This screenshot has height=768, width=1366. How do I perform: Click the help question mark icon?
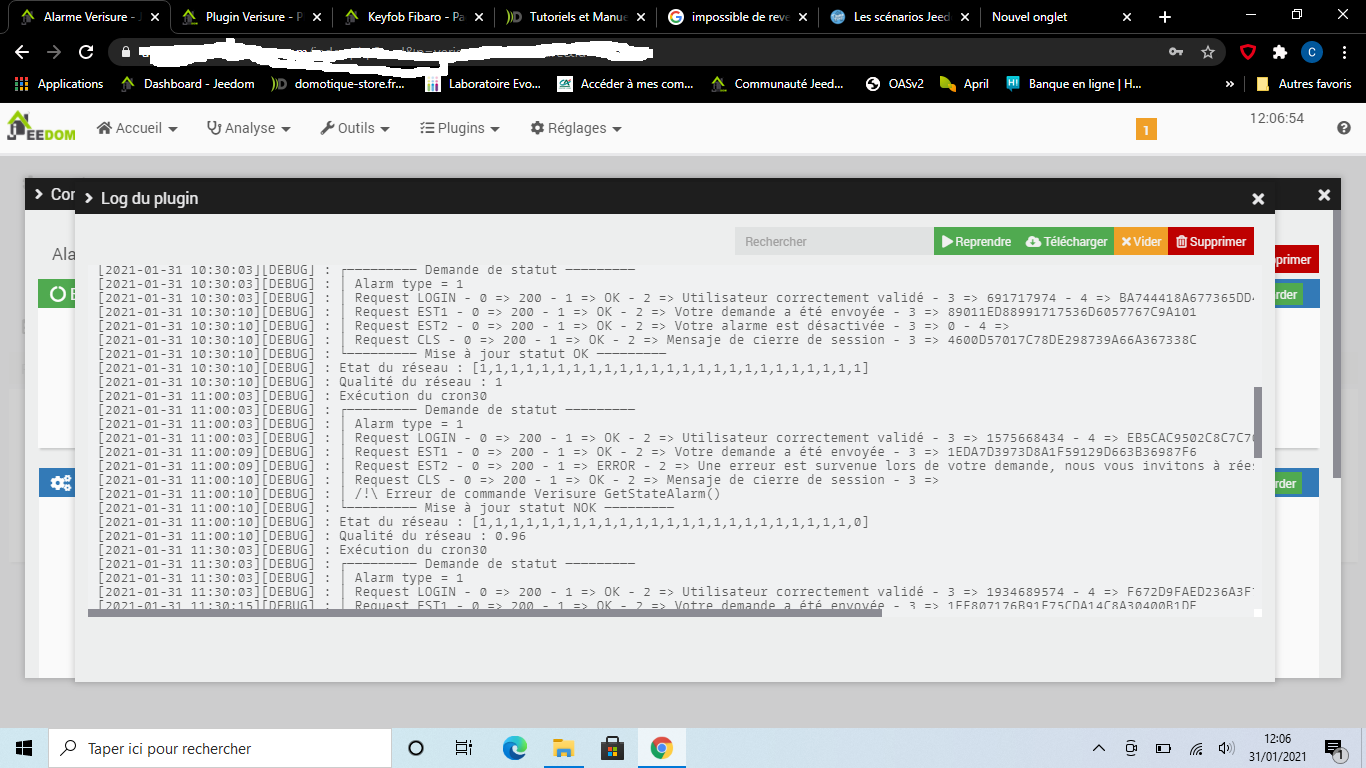coord(1344,128)
